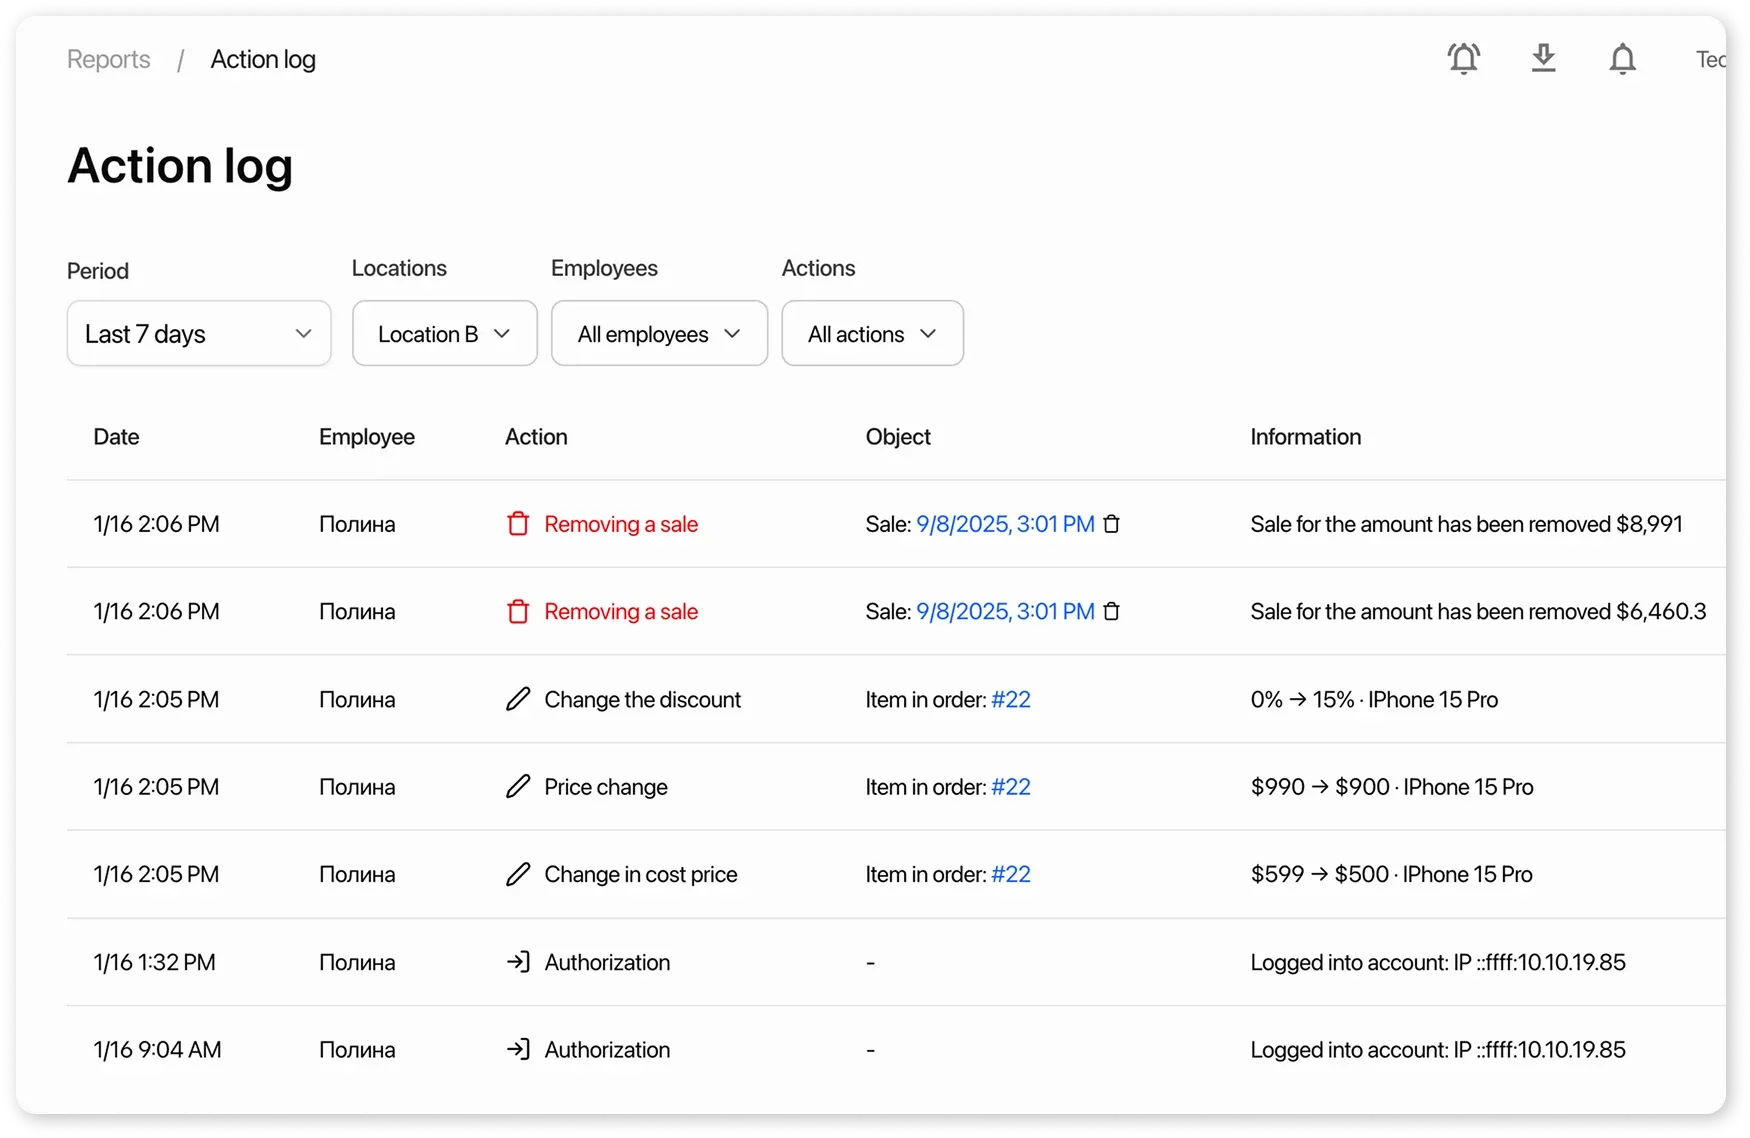Click login arrow icon for 1:32 PM Authorization

point(518,962)
